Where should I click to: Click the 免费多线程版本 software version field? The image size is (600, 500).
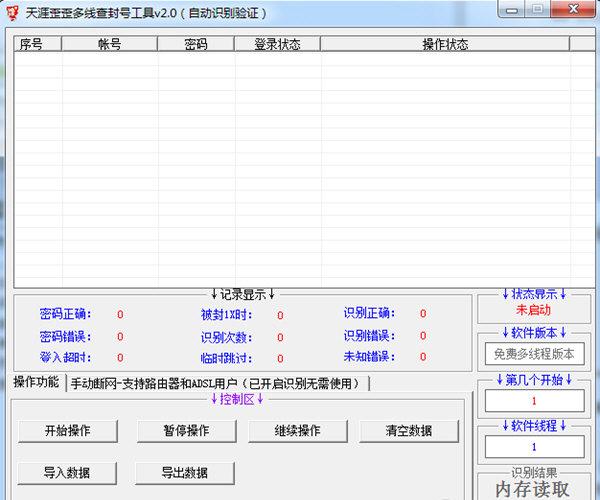533,354
